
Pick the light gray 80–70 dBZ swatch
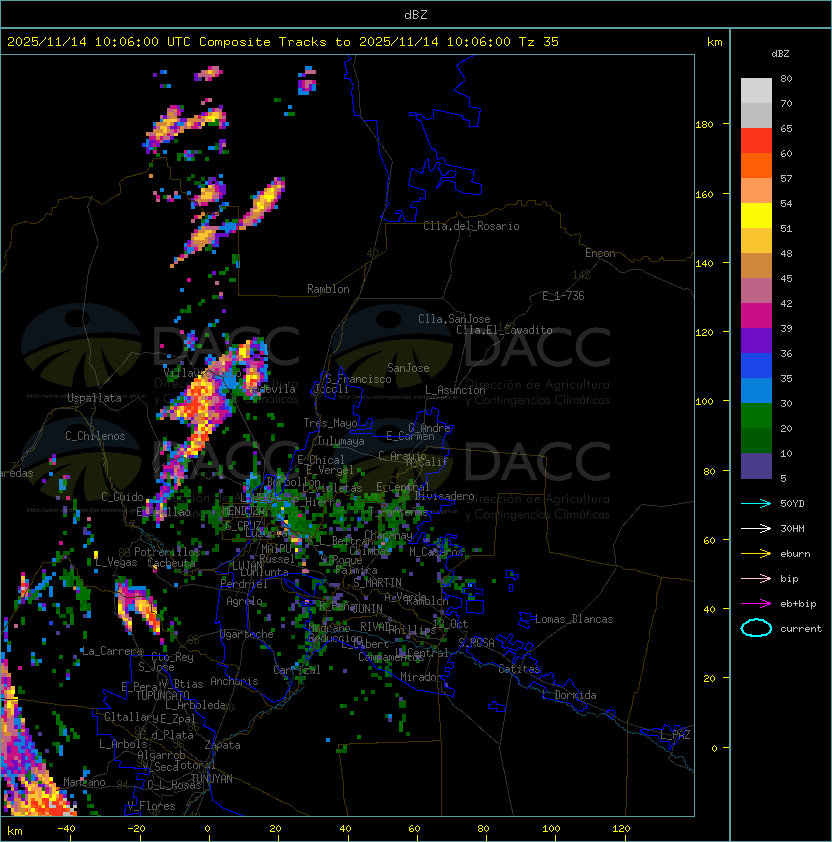pyautogui.click(x=756, y=90)
